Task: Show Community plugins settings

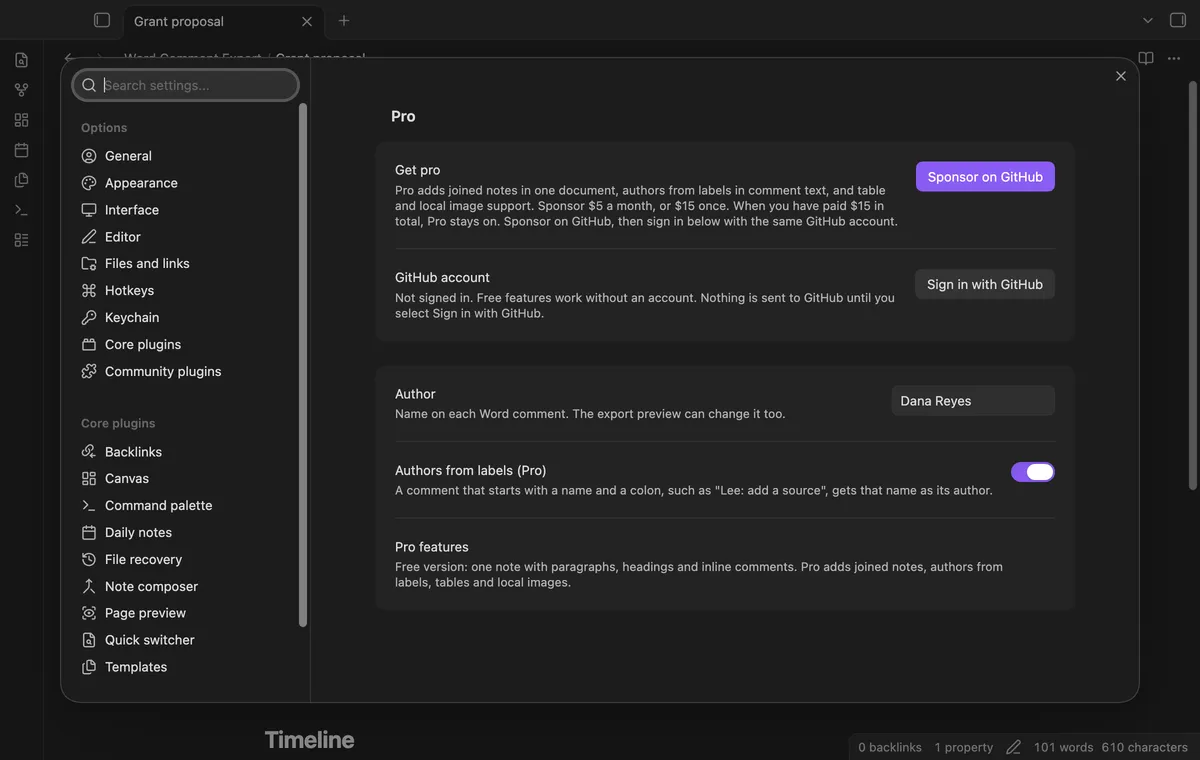Action: [186, 371]
